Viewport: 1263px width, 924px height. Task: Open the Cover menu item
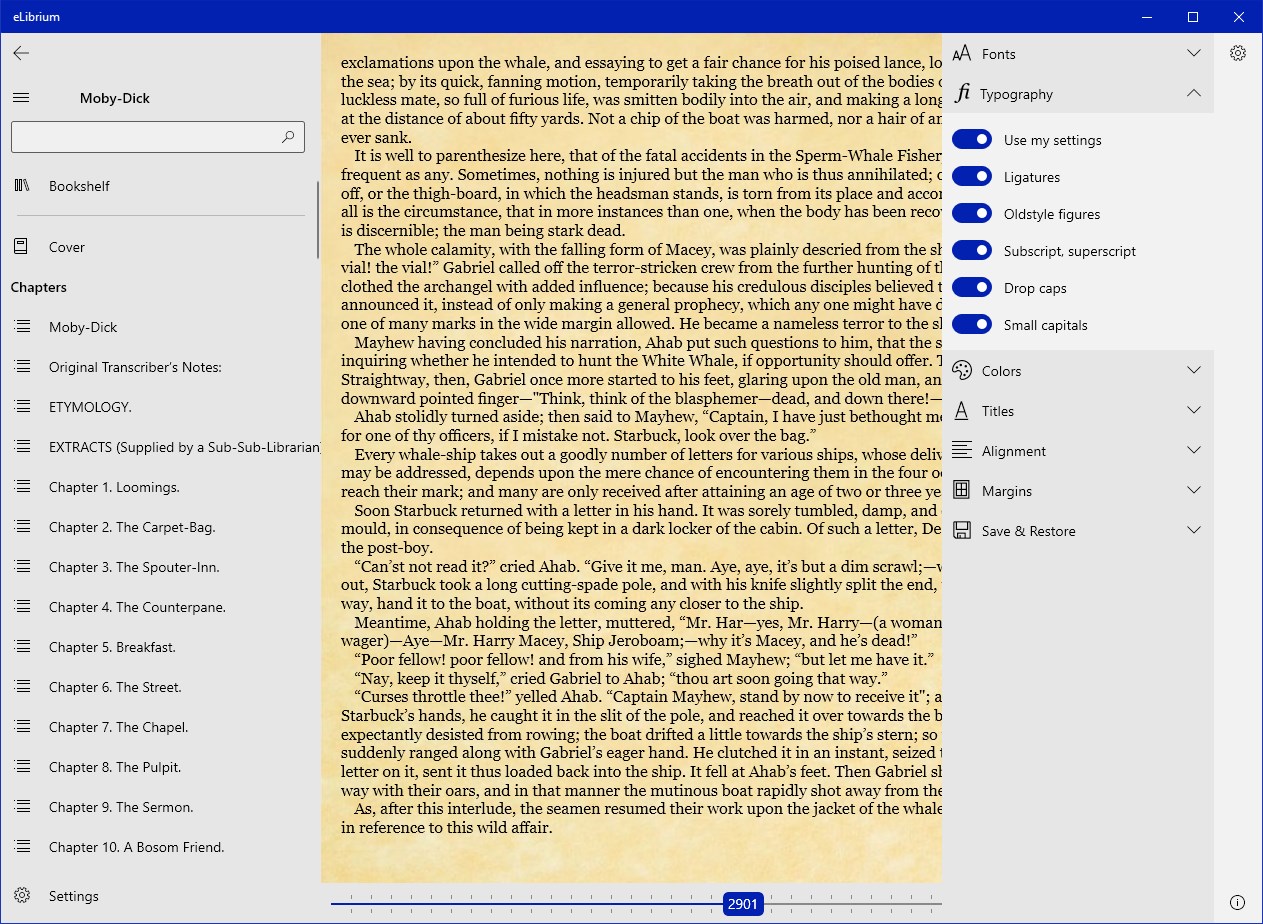tap(160, 247)
